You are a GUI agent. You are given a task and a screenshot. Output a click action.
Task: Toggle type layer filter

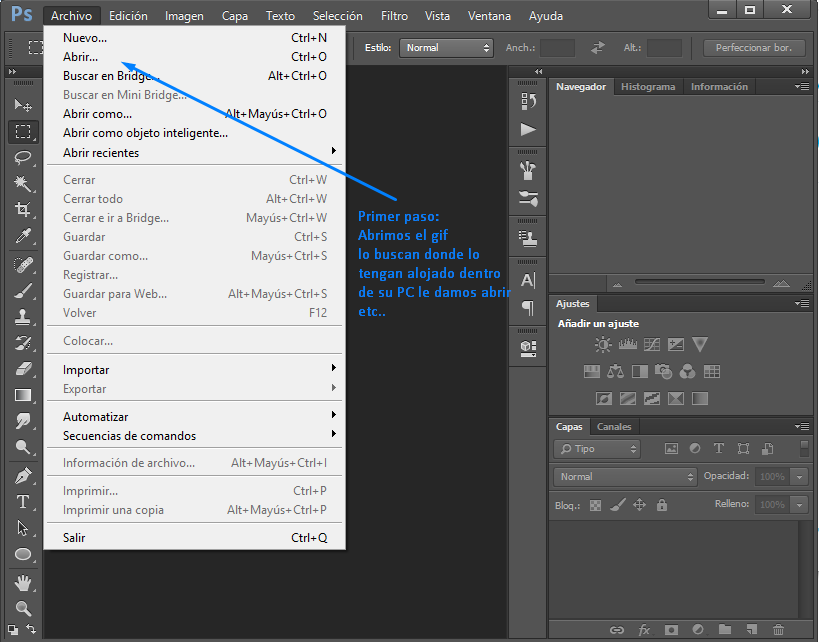(719, 449)
